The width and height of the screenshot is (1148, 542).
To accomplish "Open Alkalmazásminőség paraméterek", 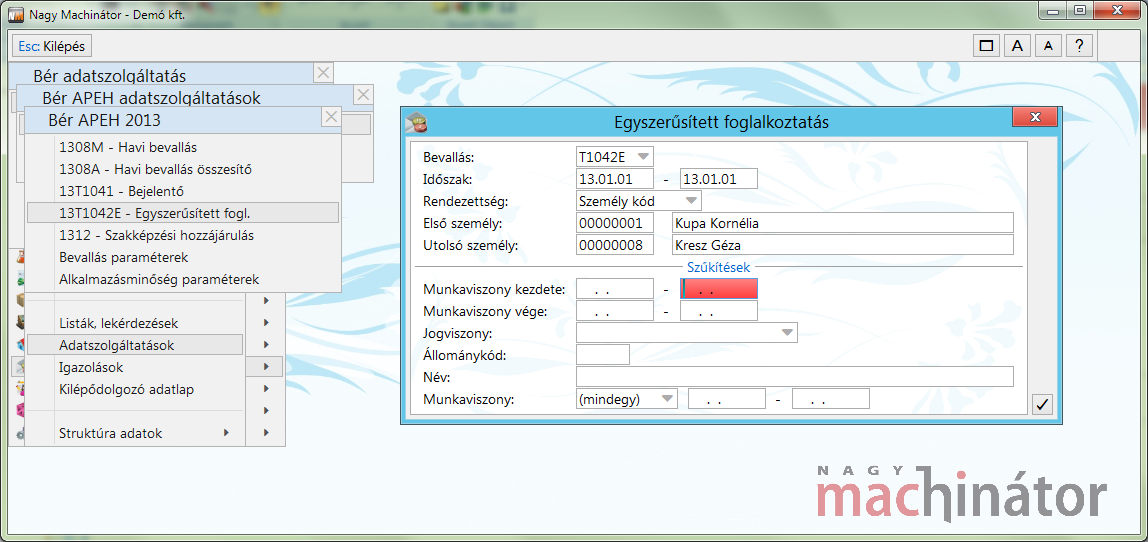I will coord(183,280).
